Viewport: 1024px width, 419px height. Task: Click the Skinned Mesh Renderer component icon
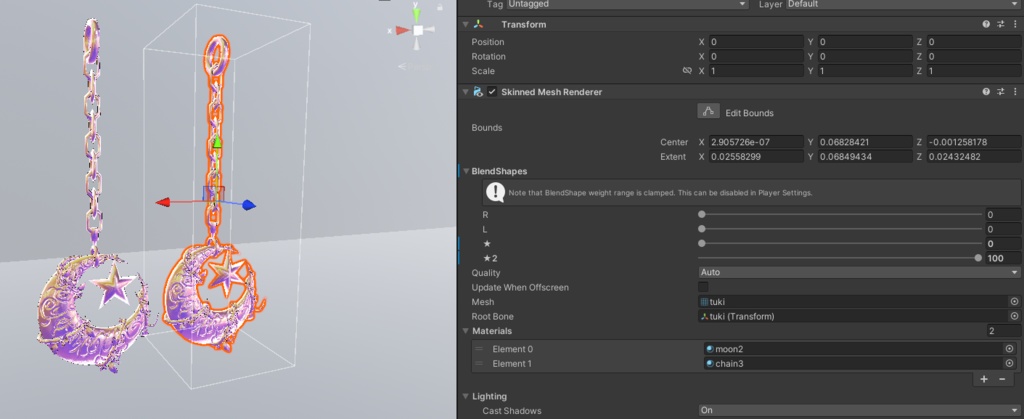[x=478, y=92]
